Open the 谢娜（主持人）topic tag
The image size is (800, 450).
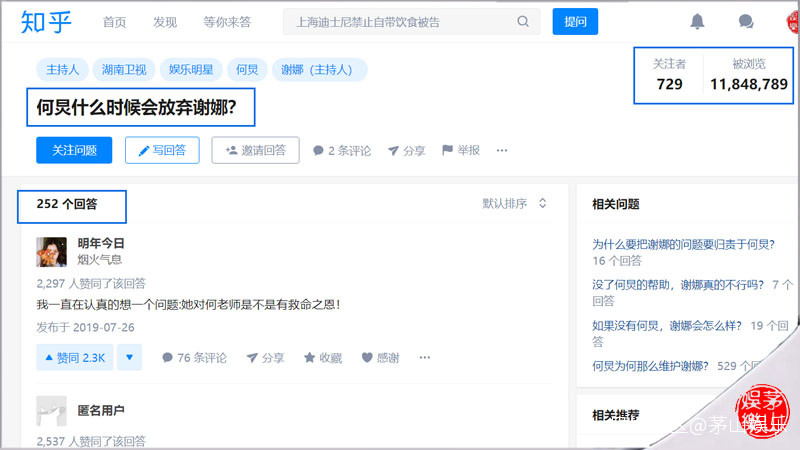click(x=319, y=69)
